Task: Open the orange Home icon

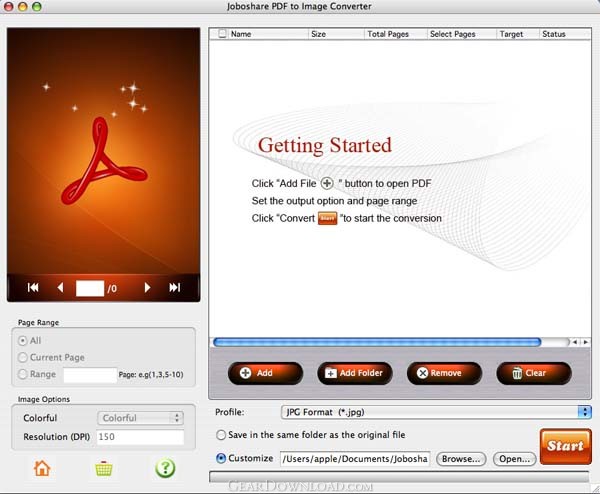Action: click(42, 468)
